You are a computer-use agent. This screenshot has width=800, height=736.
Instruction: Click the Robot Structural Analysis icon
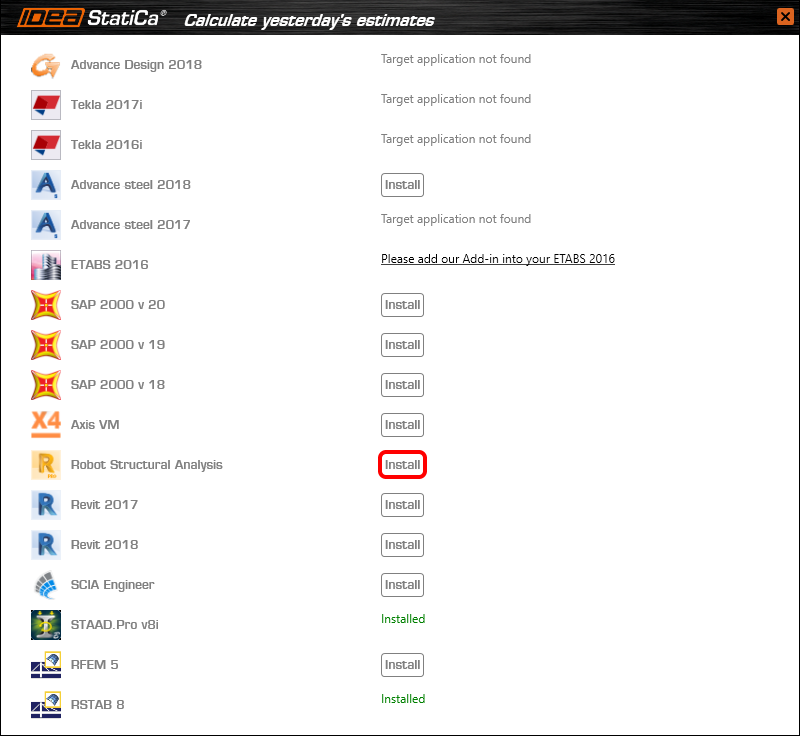click(x=45, y=465)
